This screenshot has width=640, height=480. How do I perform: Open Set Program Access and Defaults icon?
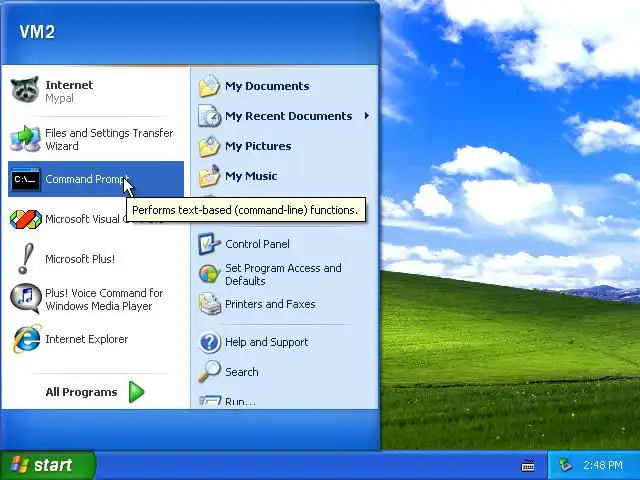click(209, 274)
